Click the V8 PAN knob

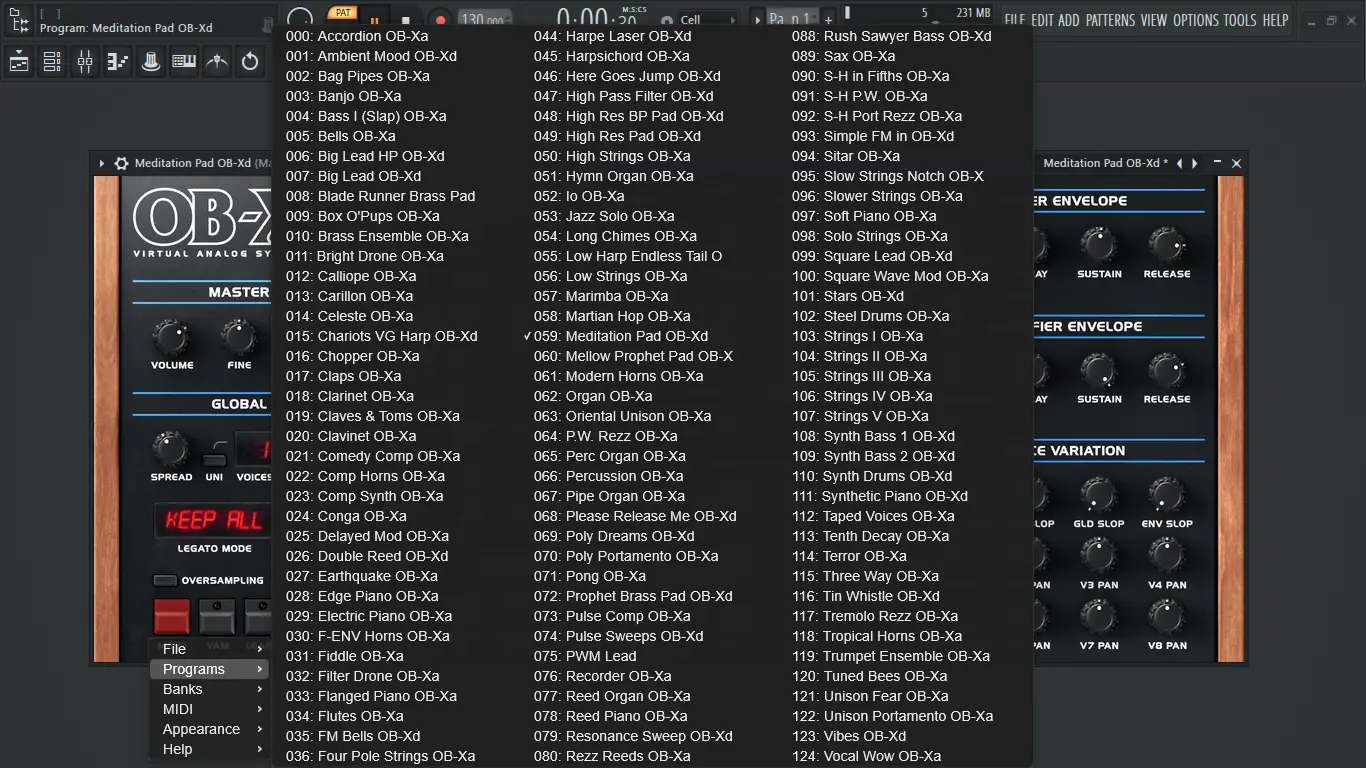1167,617
